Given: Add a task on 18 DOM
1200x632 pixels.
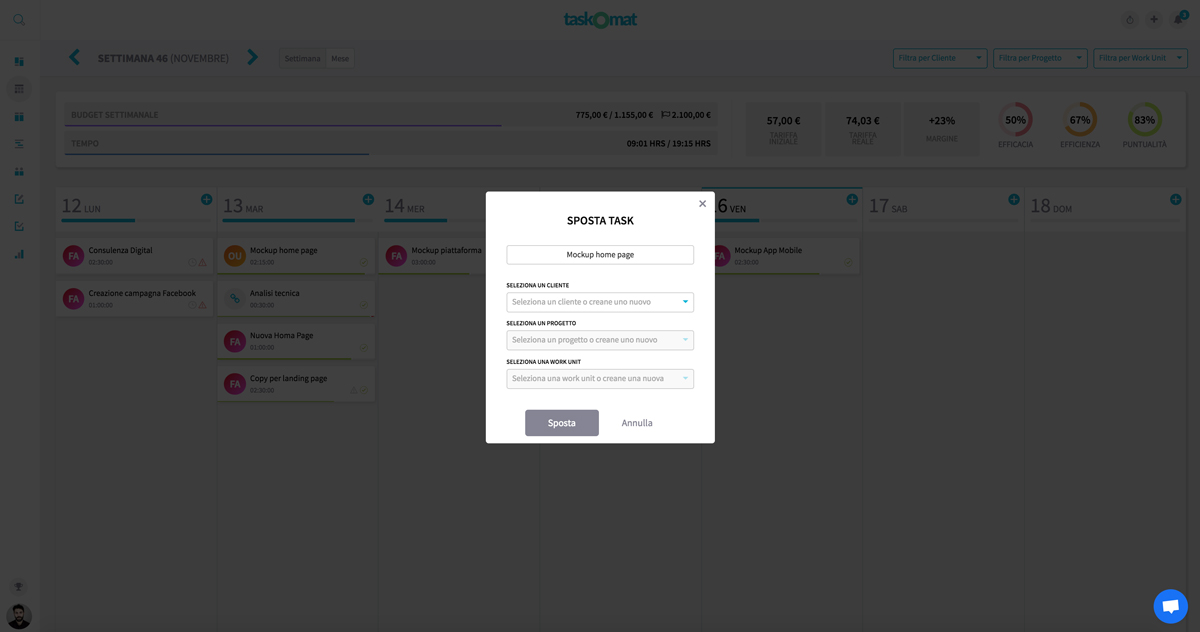Looking at the screenshot, I should (x=1176, y=200).
